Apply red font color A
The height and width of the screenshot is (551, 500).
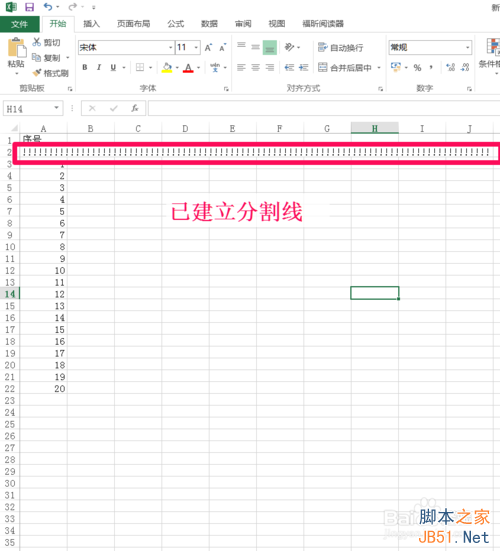pyautogui.click(x=188, y=67)
